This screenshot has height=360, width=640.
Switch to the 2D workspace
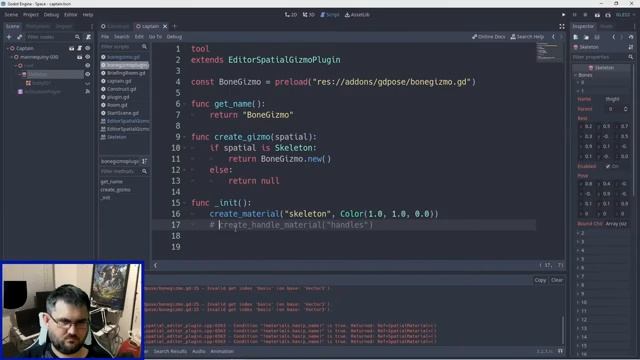(x=291, y=15)
